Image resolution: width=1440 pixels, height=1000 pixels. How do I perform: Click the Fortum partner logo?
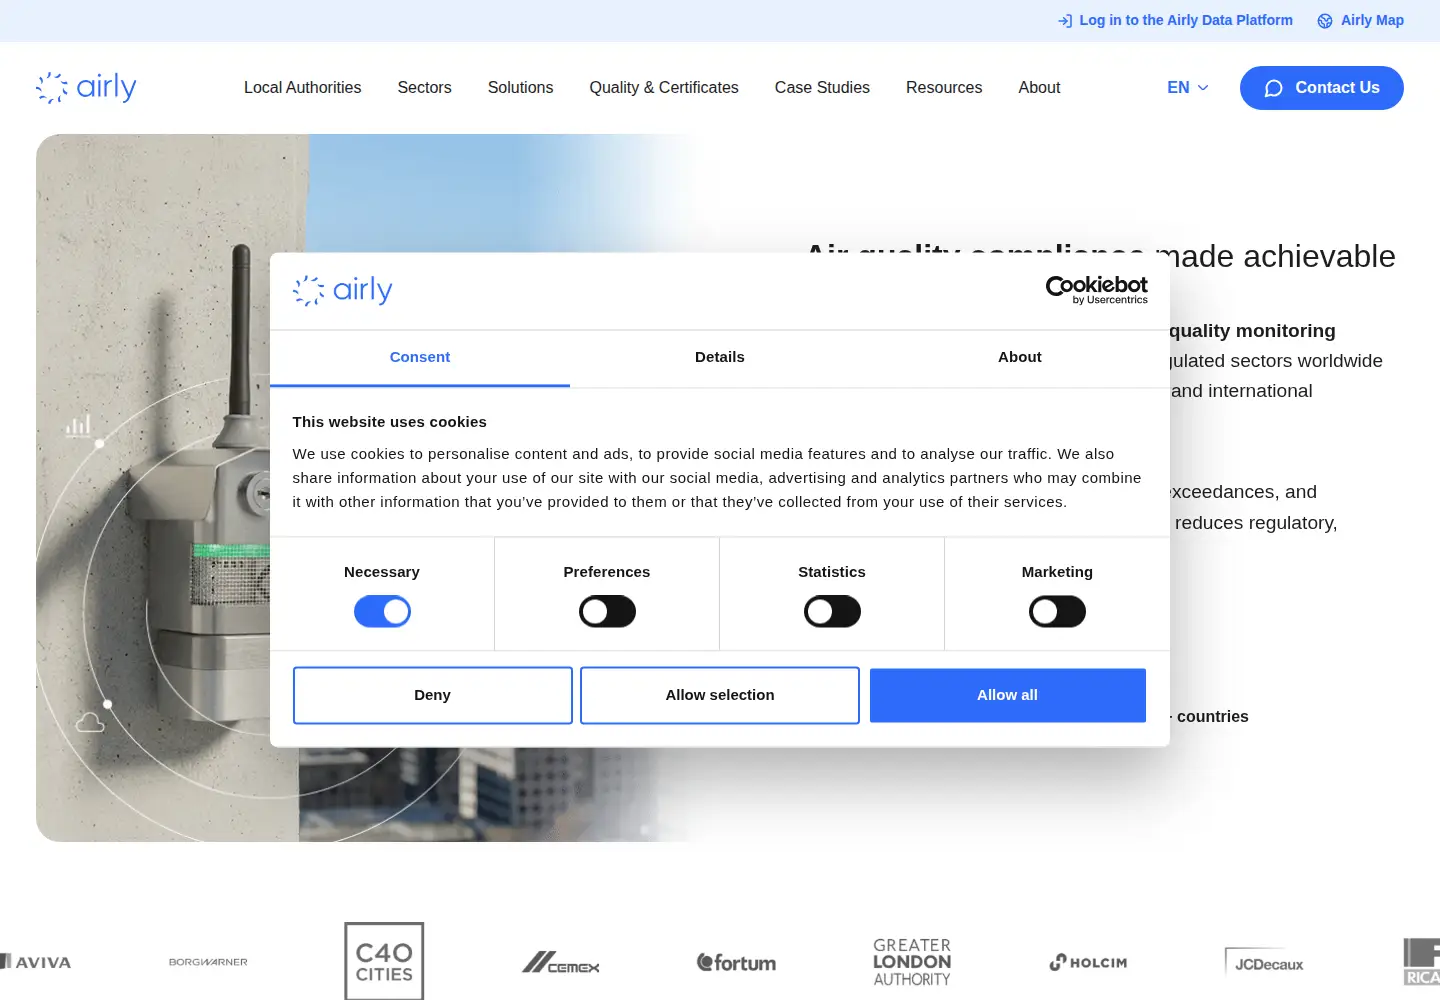(x=736, y=963)
